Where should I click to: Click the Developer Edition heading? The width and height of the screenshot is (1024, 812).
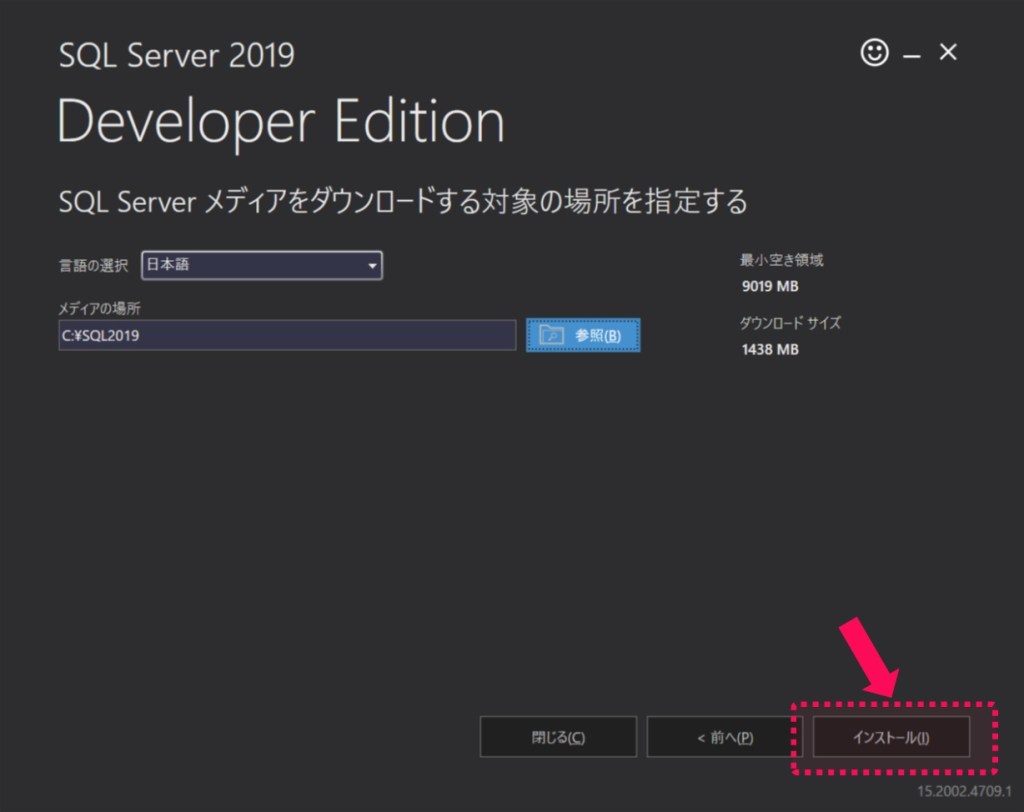(281, 122)
